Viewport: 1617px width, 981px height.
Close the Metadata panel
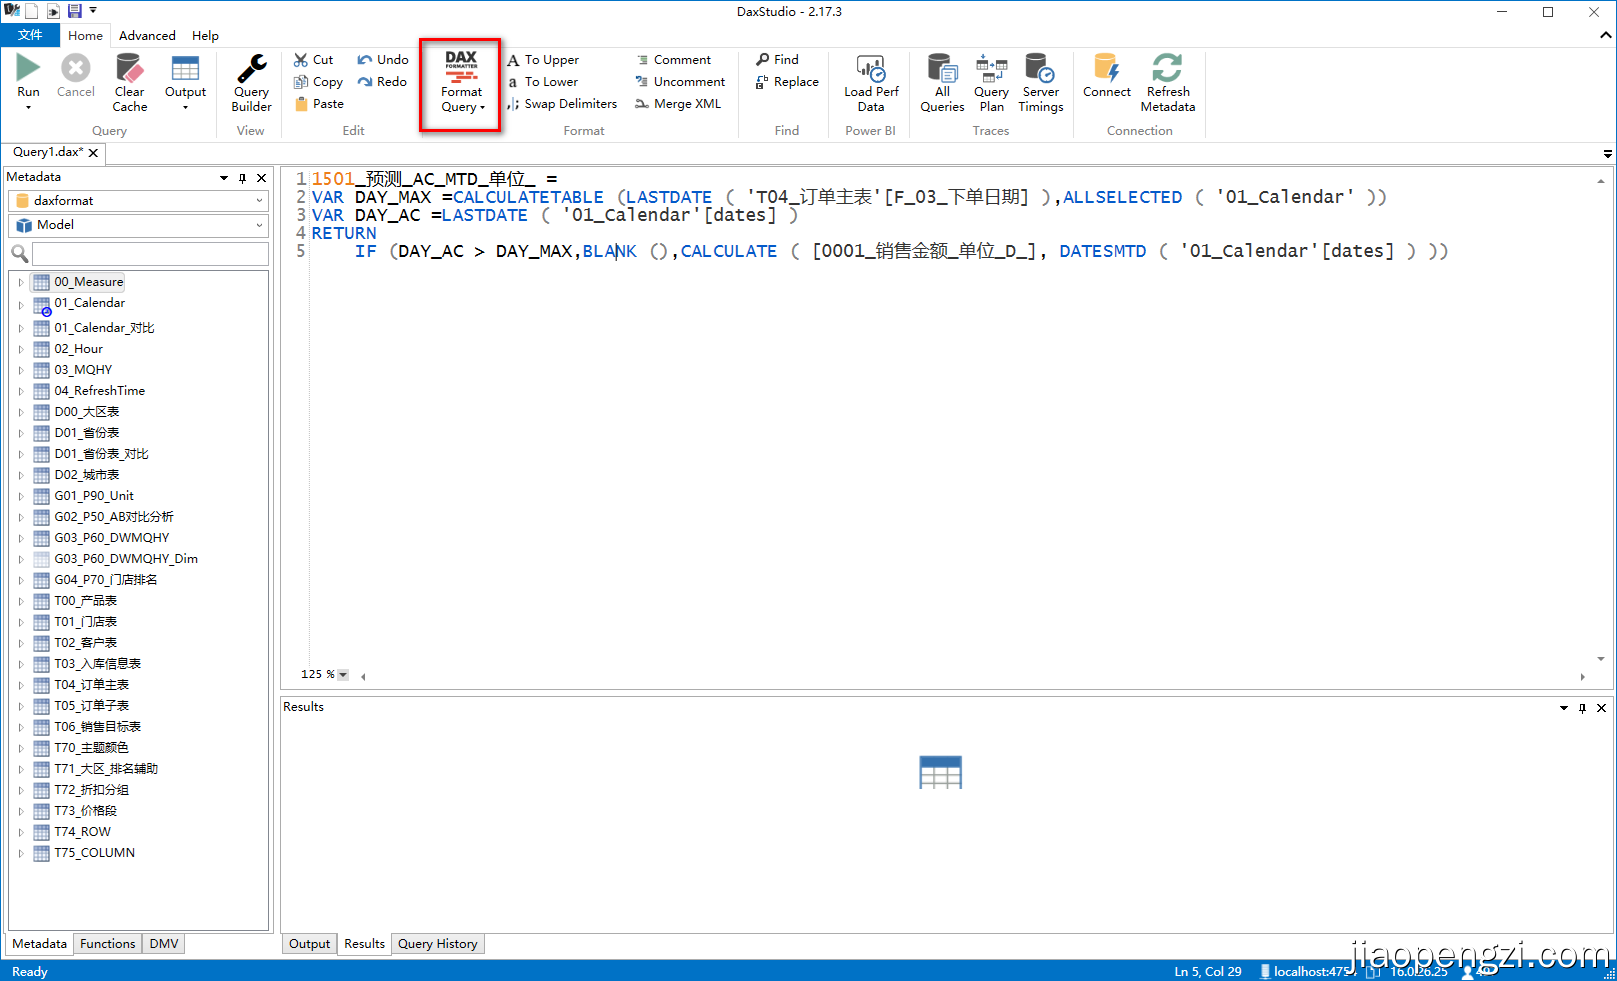click(x=262, y=178)
